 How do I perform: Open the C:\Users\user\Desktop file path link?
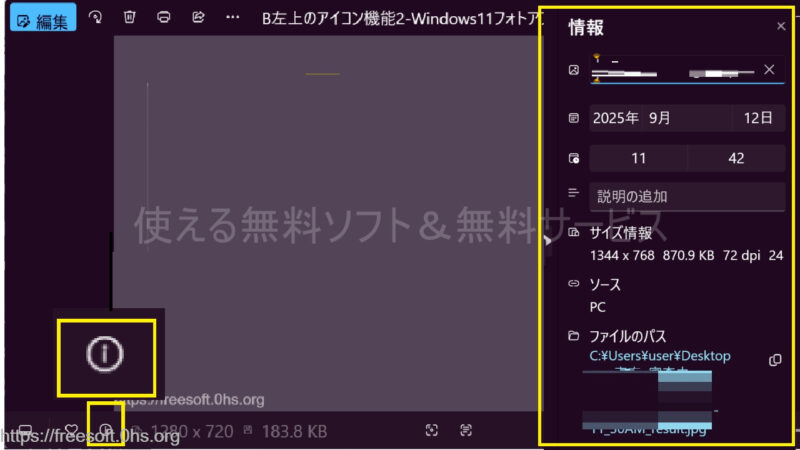660,356
